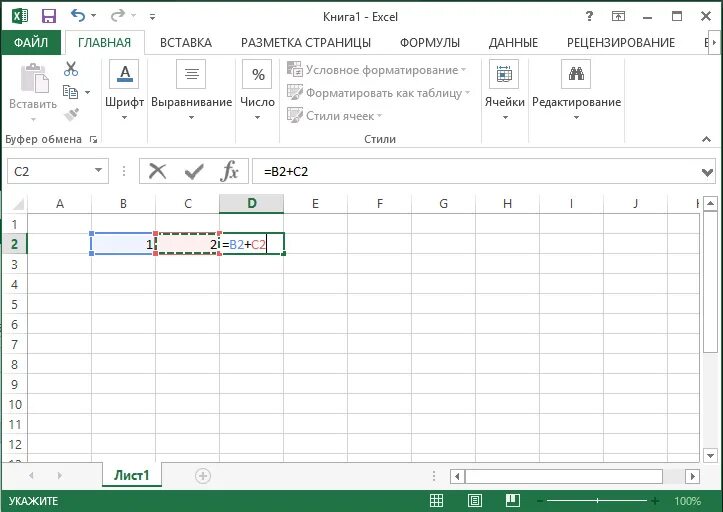Open Excel Help question mark
Image resolution: width=723 pixels, height=512 pixels.
(x=589, y=17)
